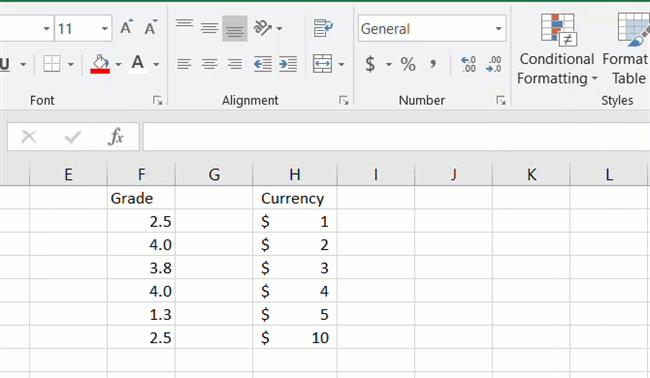
Task: Apply the Comma Style format
Action: tap(433, 64)
